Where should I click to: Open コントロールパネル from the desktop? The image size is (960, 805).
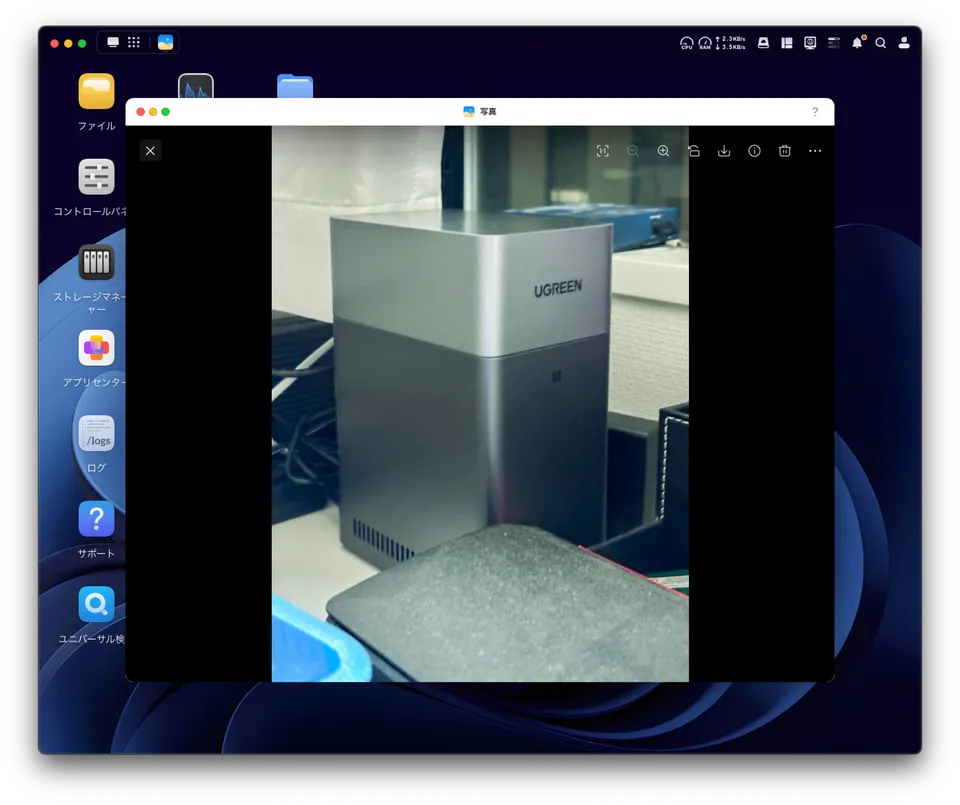95,177
